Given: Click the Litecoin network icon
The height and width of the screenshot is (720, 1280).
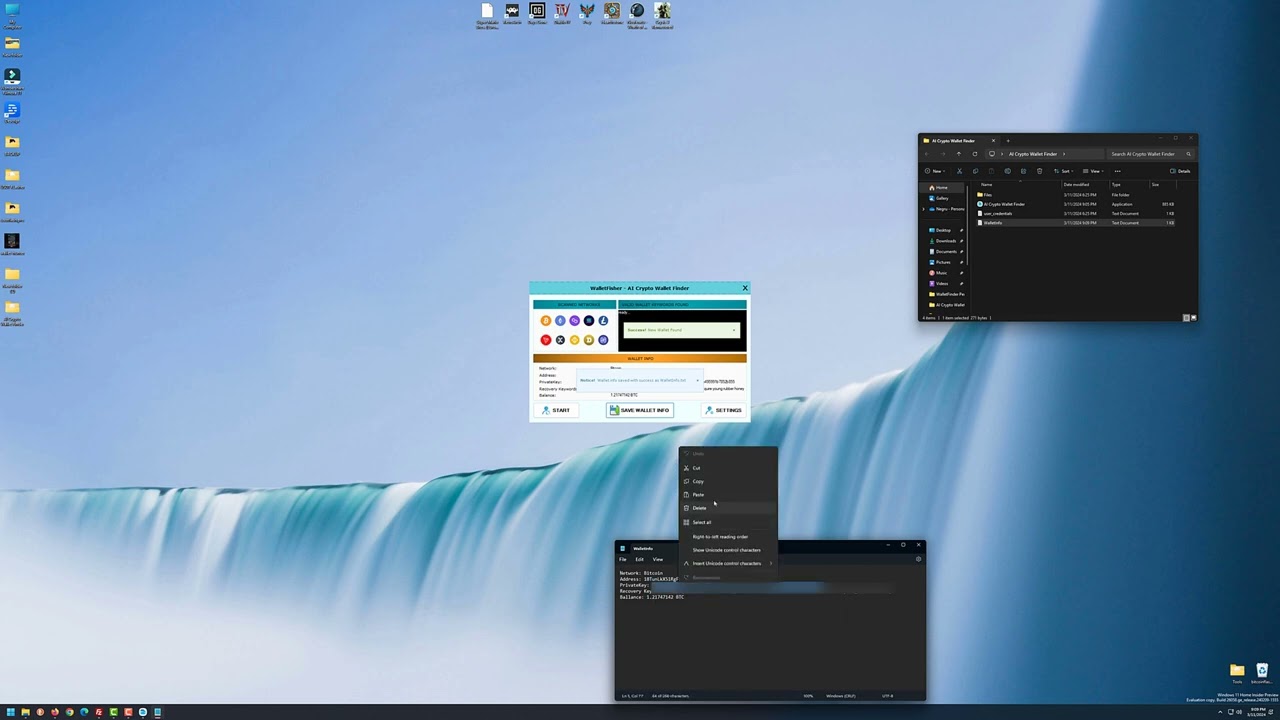Looking at the screenshot, I should tap(603, 321).
